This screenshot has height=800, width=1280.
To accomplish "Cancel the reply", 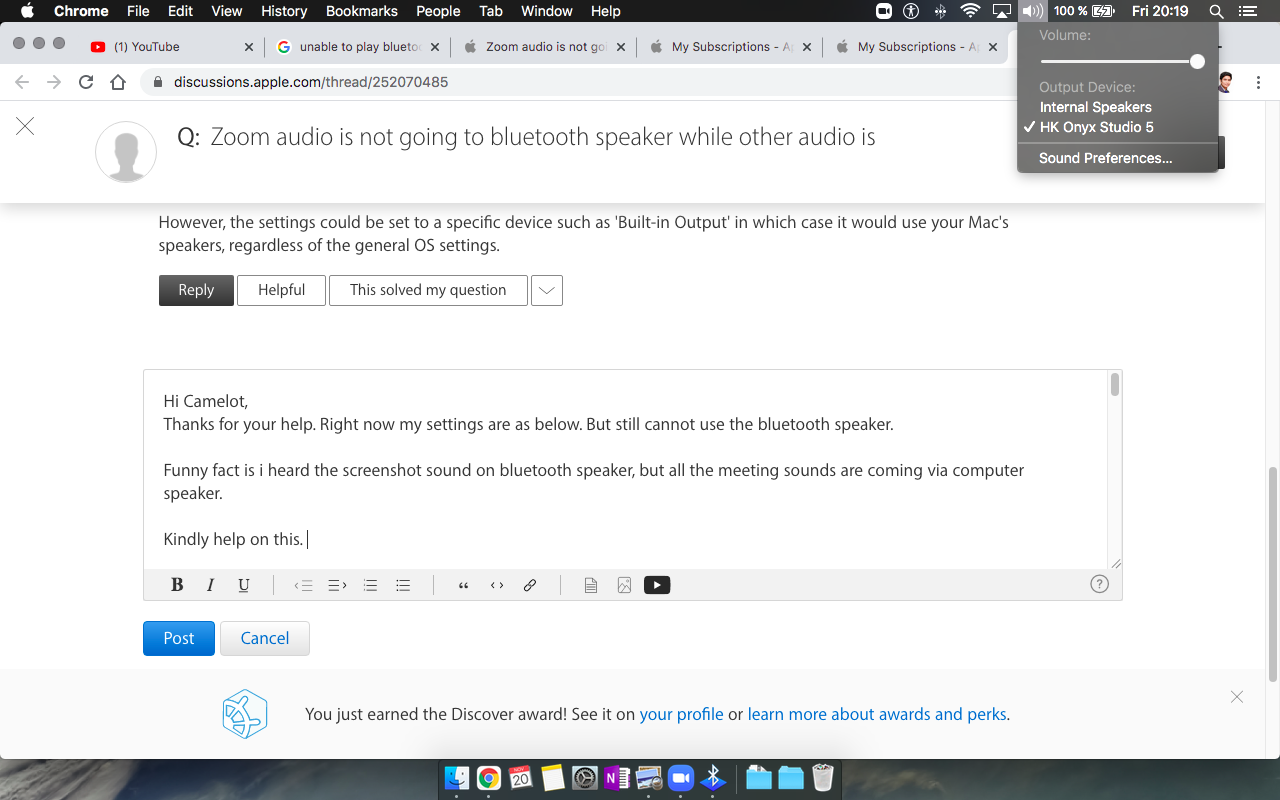I will tap(264, 638).
